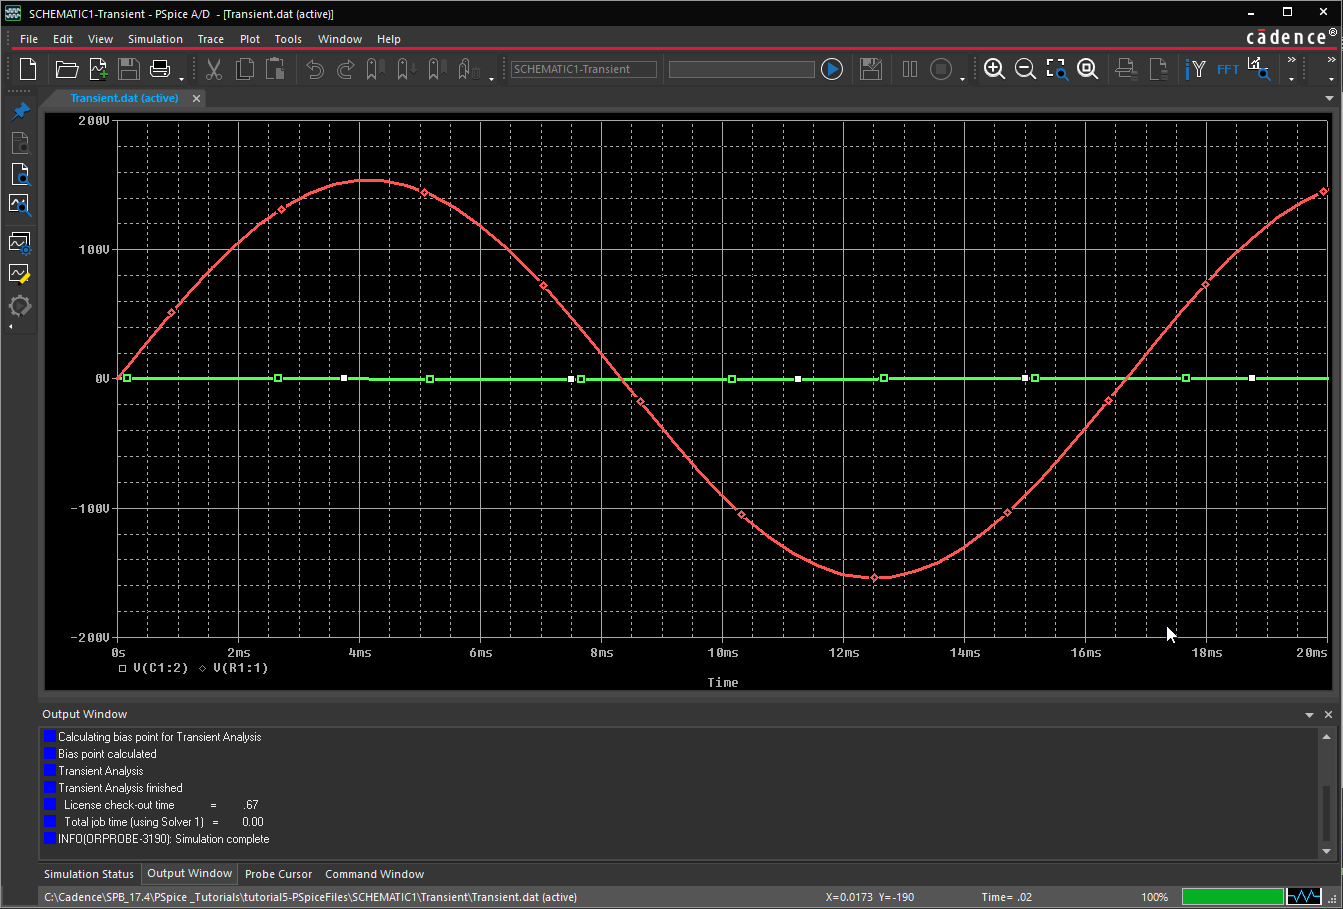Open the View Simulation Results icon
The height and width of the screenshot is (909, 1343).
point(19,205)
